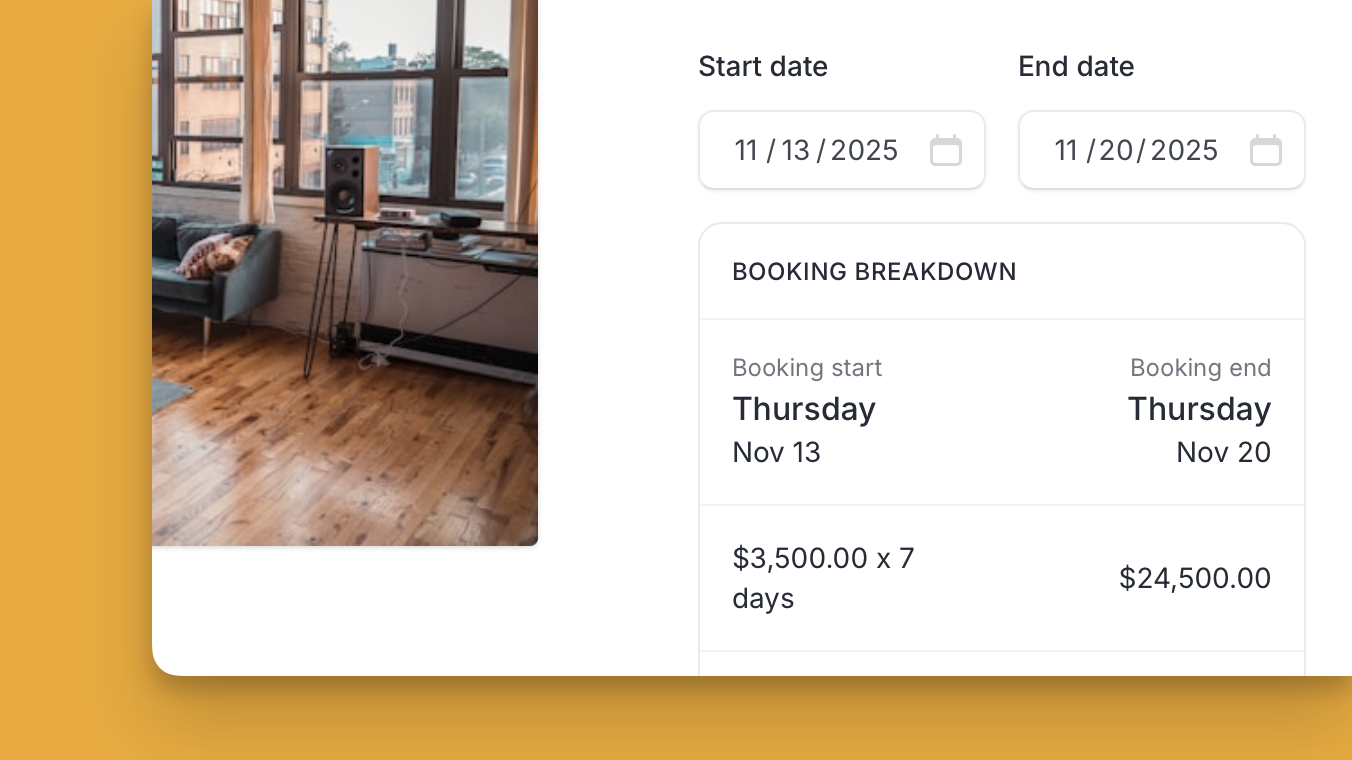The image size is (1352, 760).
Task: Click the "Nov 20" booking end date
Action: tap(1223, 452)
